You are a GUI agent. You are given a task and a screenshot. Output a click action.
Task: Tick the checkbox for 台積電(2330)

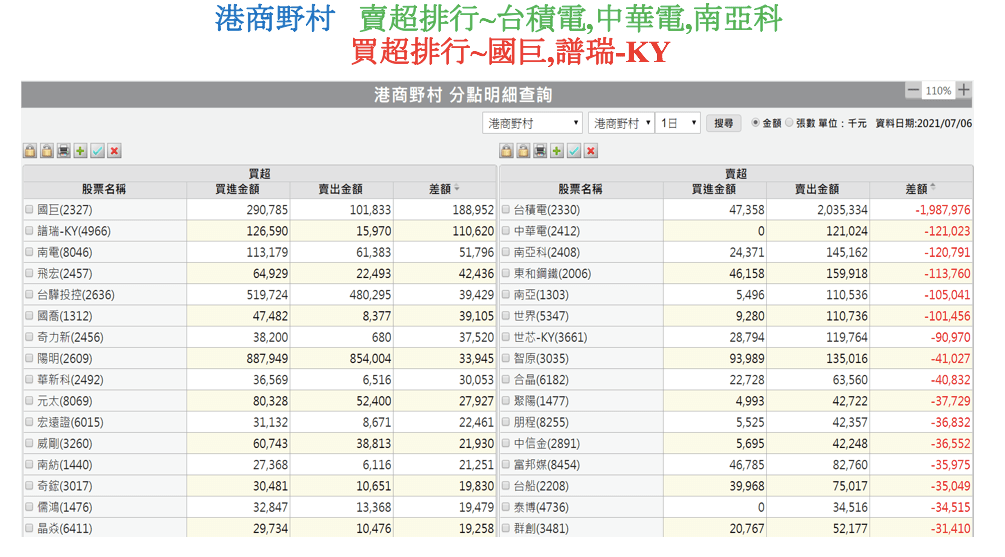point(505,210)
